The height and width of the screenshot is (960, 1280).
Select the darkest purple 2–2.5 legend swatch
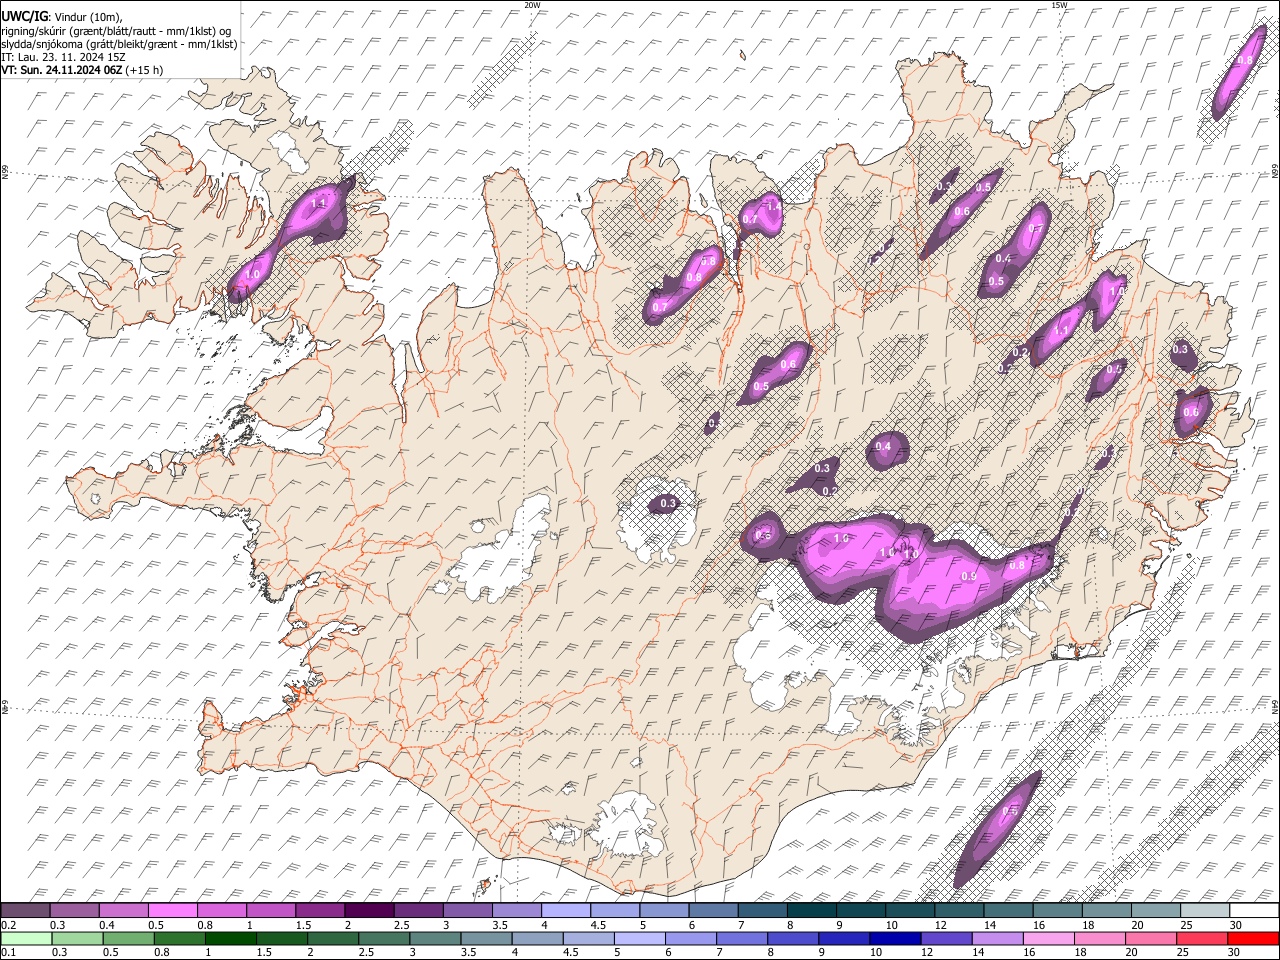point(369,911)
